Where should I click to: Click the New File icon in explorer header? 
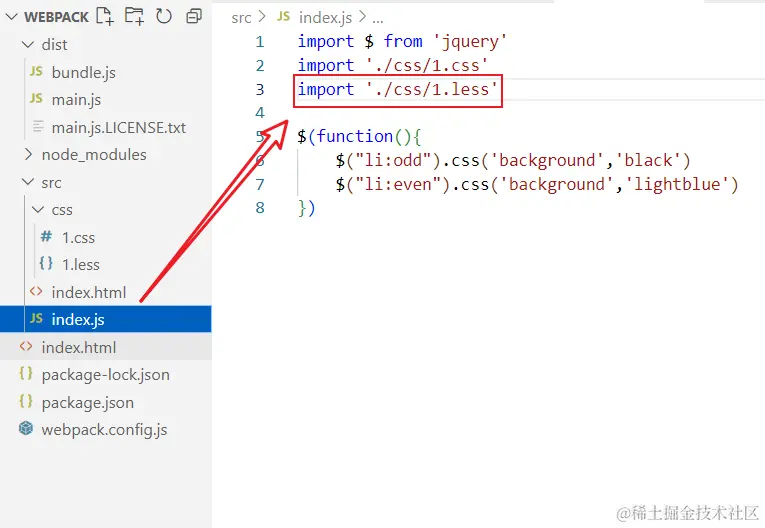tap(105, 16)
